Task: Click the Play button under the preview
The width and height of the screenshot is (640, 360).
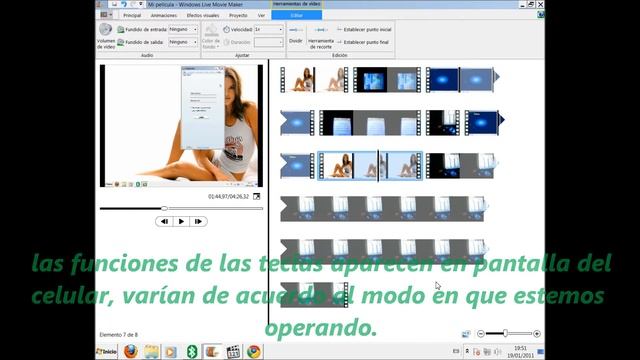Action: tap(181, 221)
